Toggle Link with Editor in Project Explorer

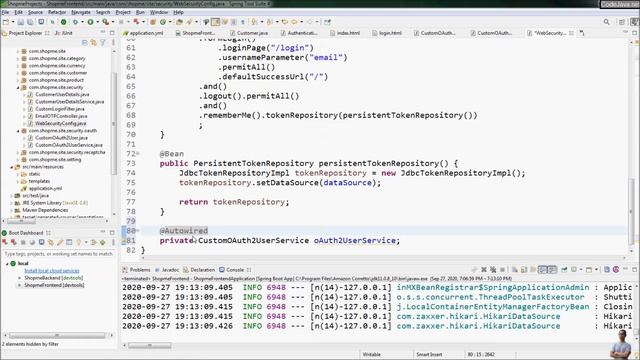point(93,42)
